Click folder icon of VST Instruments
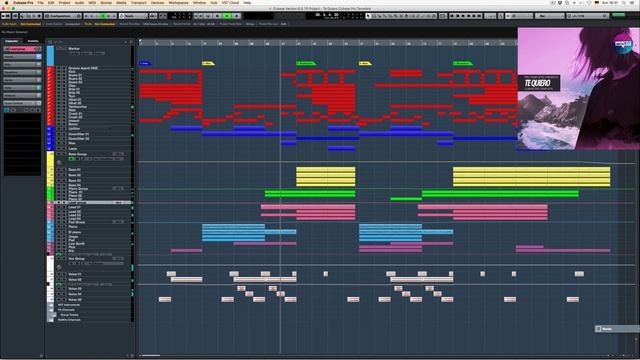The width and height of the screenshot is (640, 360). 51,305
